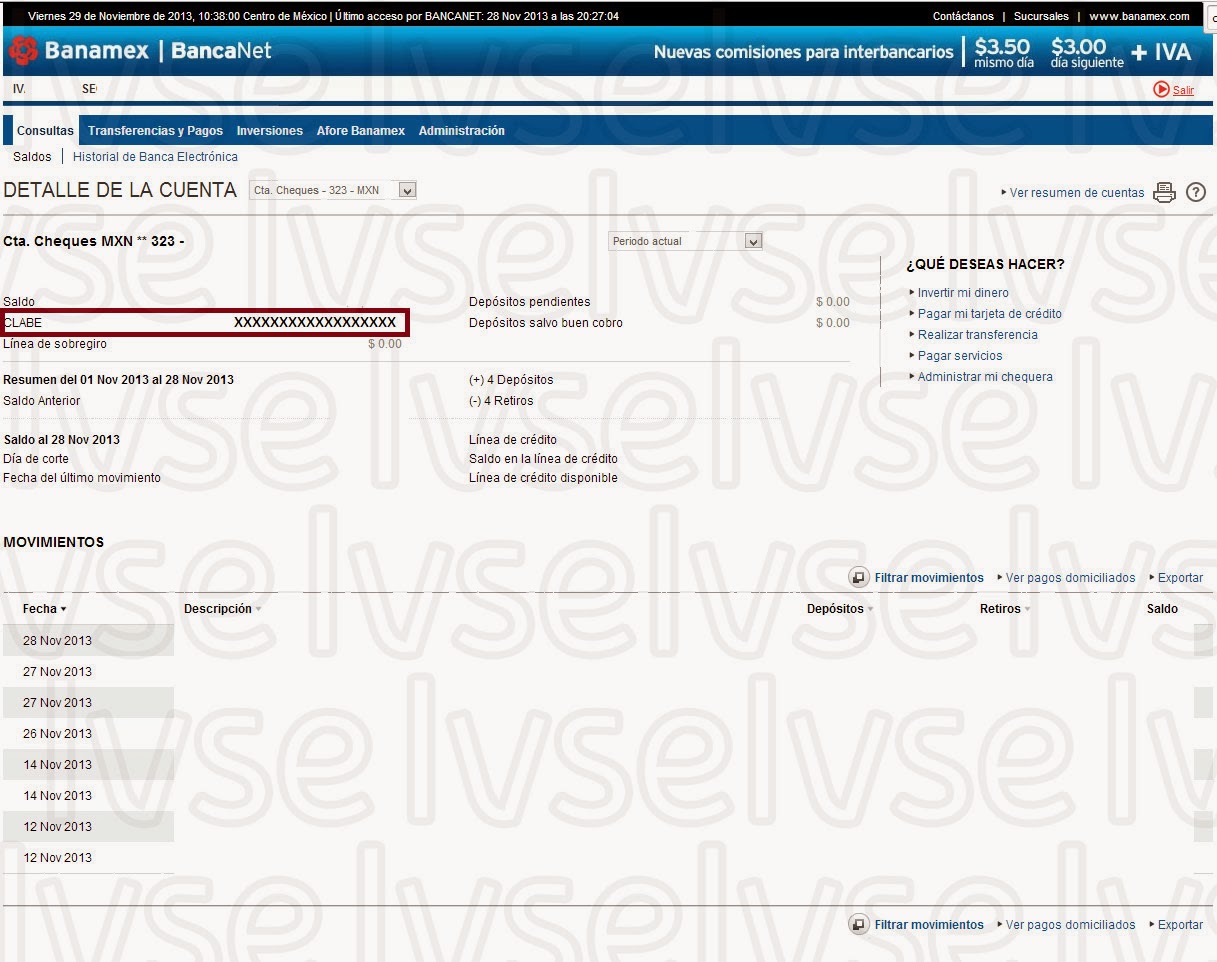Viewport: 1217px width, 962px height.
Task: Click top Ver pagos domiciliados link
Action: click(1070, 578)
